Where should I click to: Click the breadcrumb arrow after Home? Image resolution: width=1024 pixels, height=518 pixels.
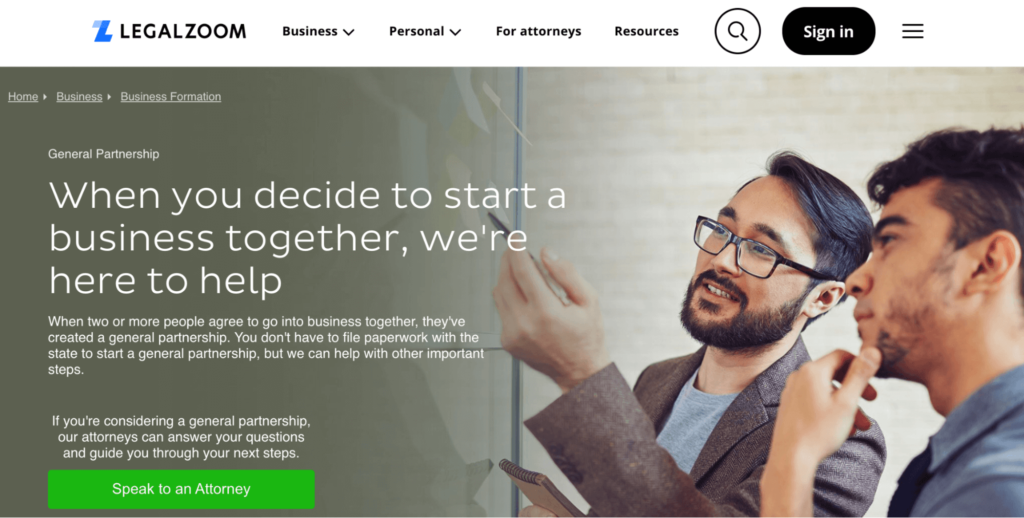point(45,97)
